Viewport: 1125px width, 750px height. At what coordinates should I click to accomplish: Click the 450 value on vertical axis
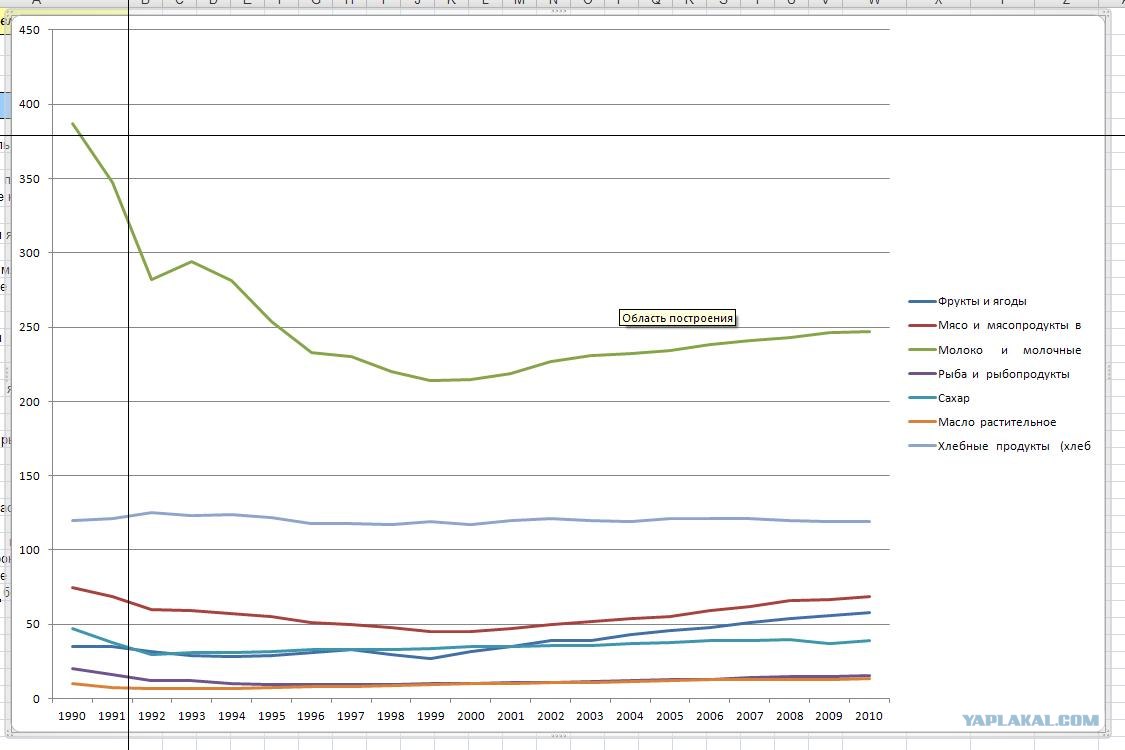[29, 30]
